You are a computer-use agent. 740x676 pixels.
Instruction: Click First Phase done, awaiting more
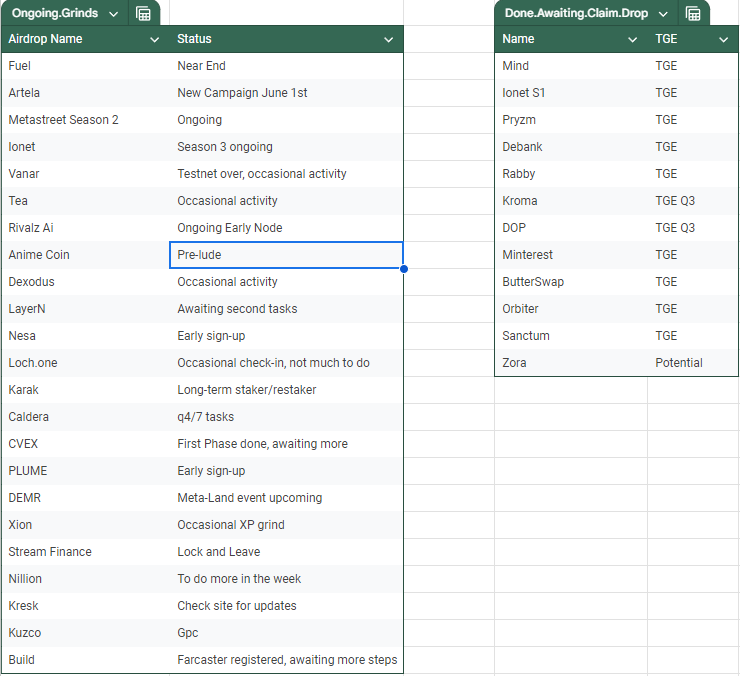point(286,444)
